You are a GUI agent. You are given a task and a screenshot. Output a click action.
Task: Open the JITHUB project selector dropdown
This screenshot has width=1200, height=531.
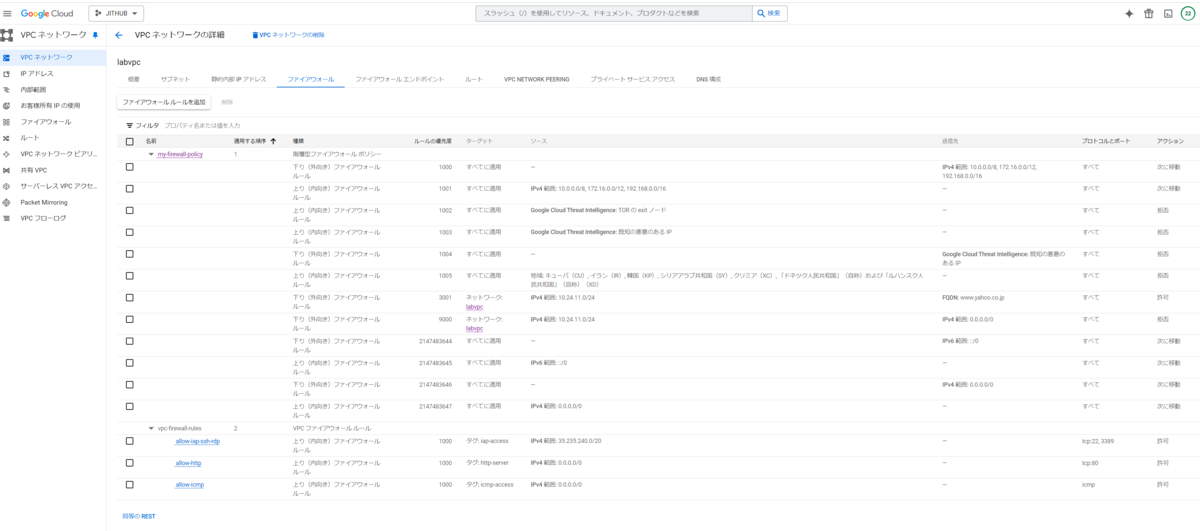117,13
